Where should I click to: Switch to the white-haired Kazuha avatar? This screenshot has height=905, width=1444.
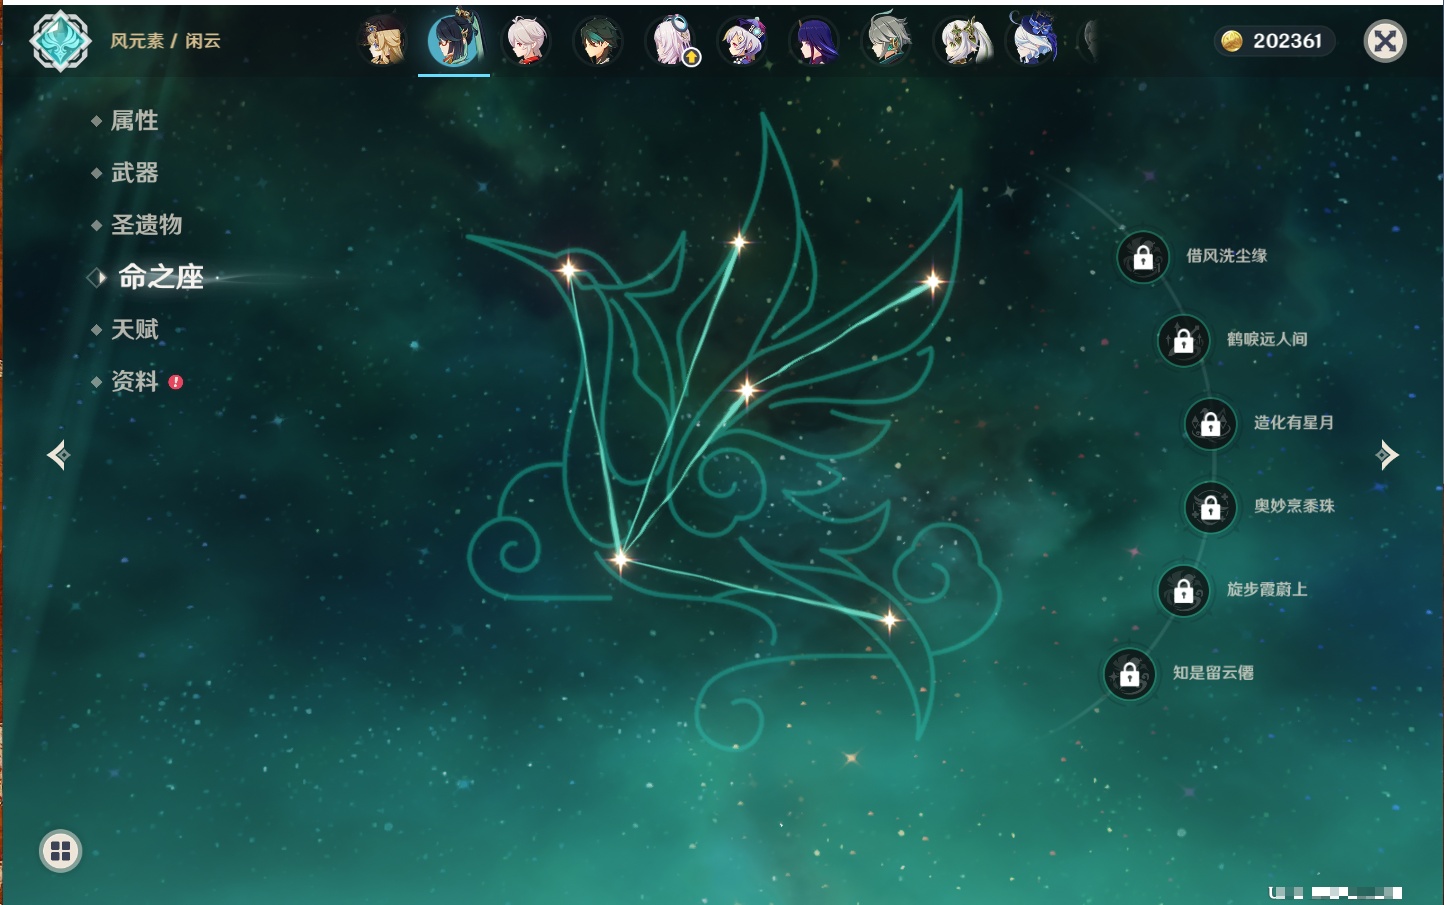point(526,41)
